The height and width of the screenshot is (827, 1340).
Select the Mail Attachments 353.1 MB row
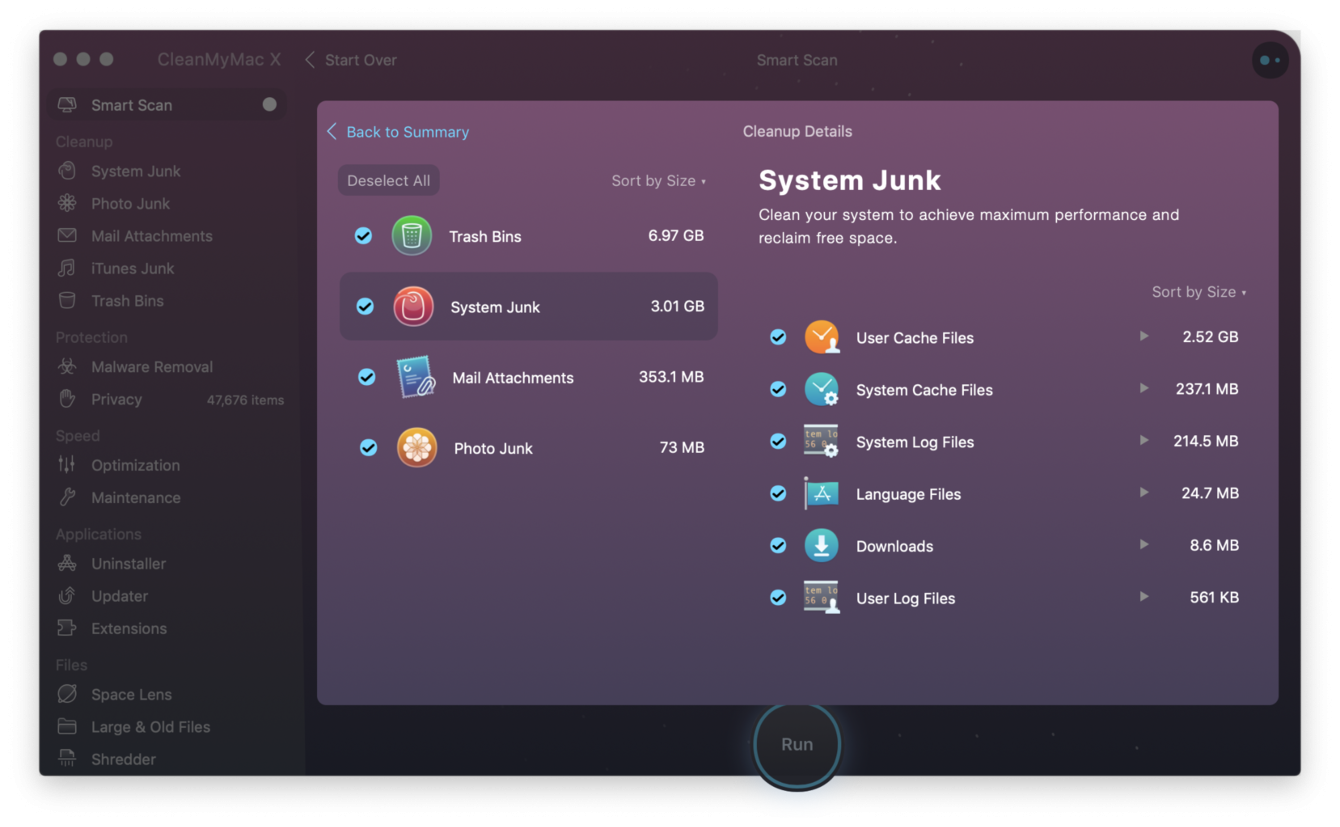pos(529,377)
